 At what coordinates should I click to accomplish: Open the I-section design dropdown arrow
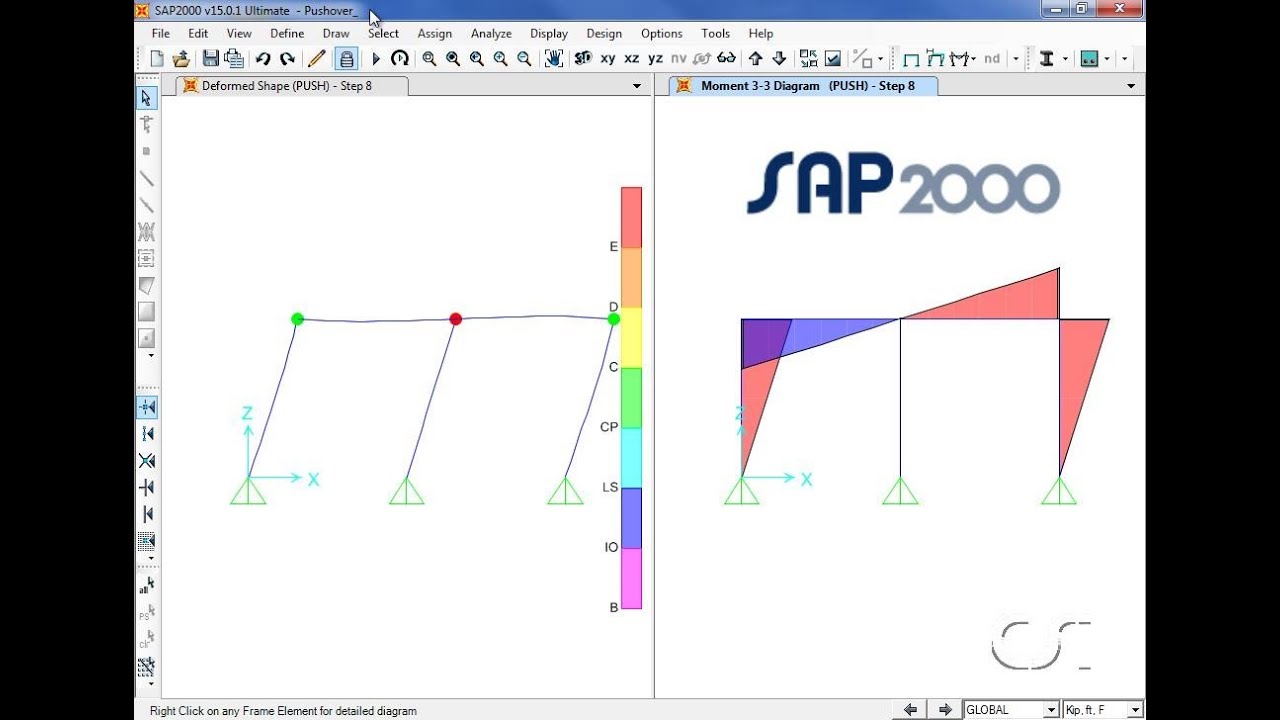(1064, 59)
